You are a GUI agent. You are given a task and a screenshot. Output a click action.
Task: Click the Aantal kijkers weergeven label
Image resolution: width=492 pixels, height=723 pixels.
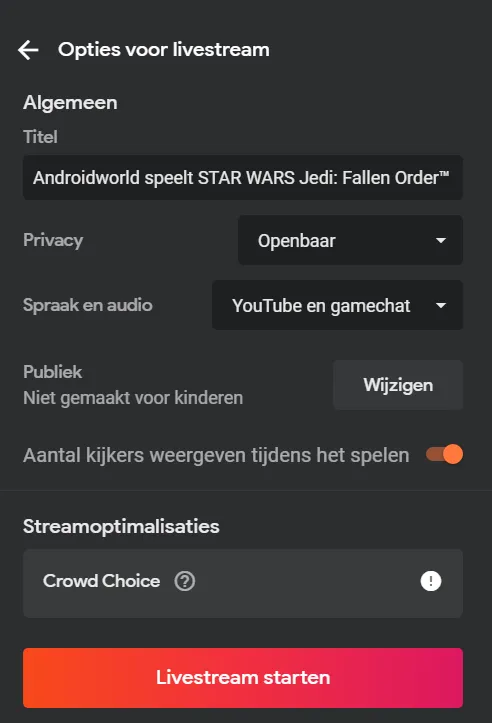pos(216,455)
